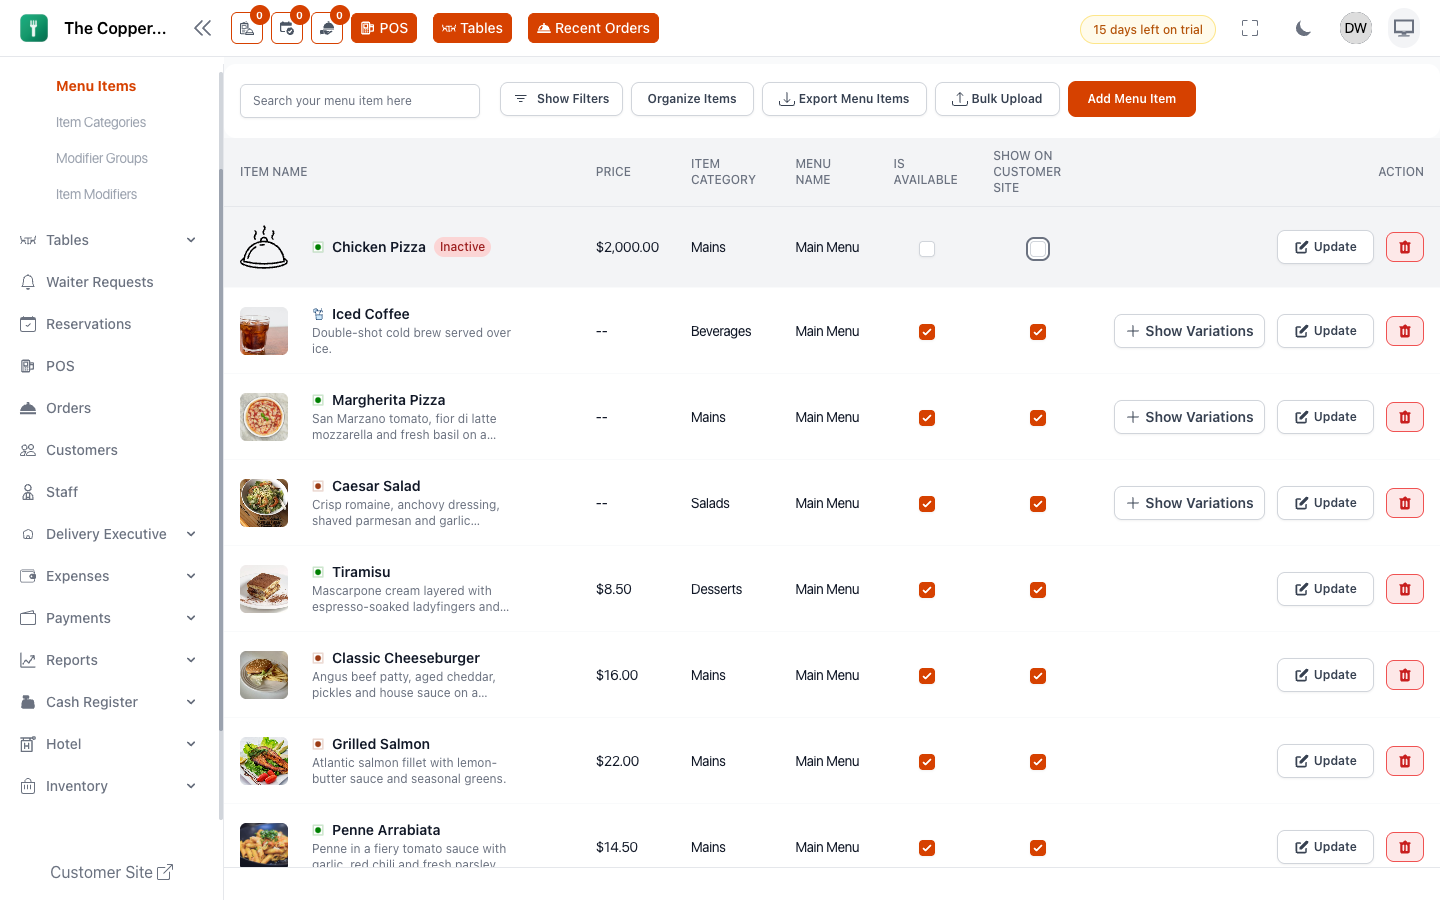Open Item Modifiers submenu entry
Image resolution: width=1440 pixels, height=900 pixels.
click(x=97, y=194)
